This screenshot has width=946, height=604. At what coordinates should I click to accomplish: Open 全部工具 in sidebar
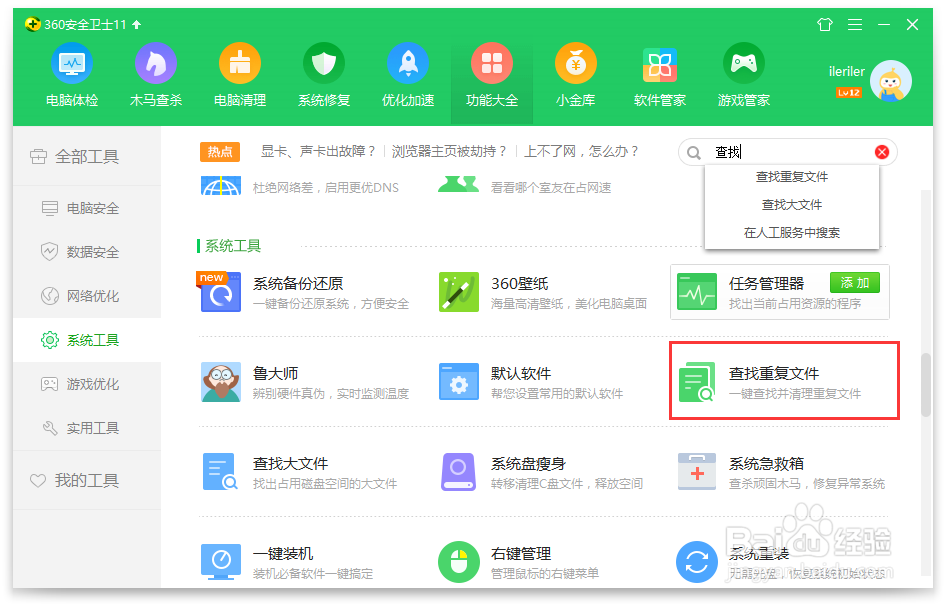(x=87, y=157)
